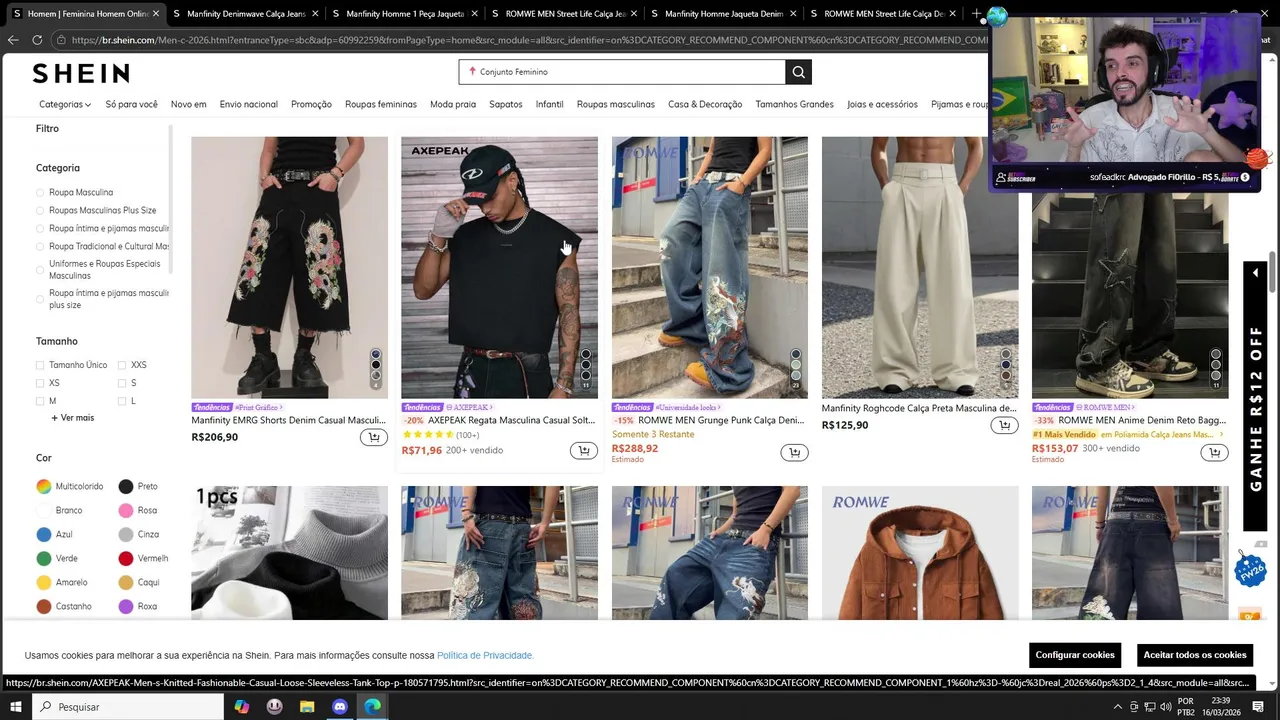Click the Windows Pesquisar search box
Image resolution: width=1280 pixels, height=720 pixels.
[x=128, y=707]
